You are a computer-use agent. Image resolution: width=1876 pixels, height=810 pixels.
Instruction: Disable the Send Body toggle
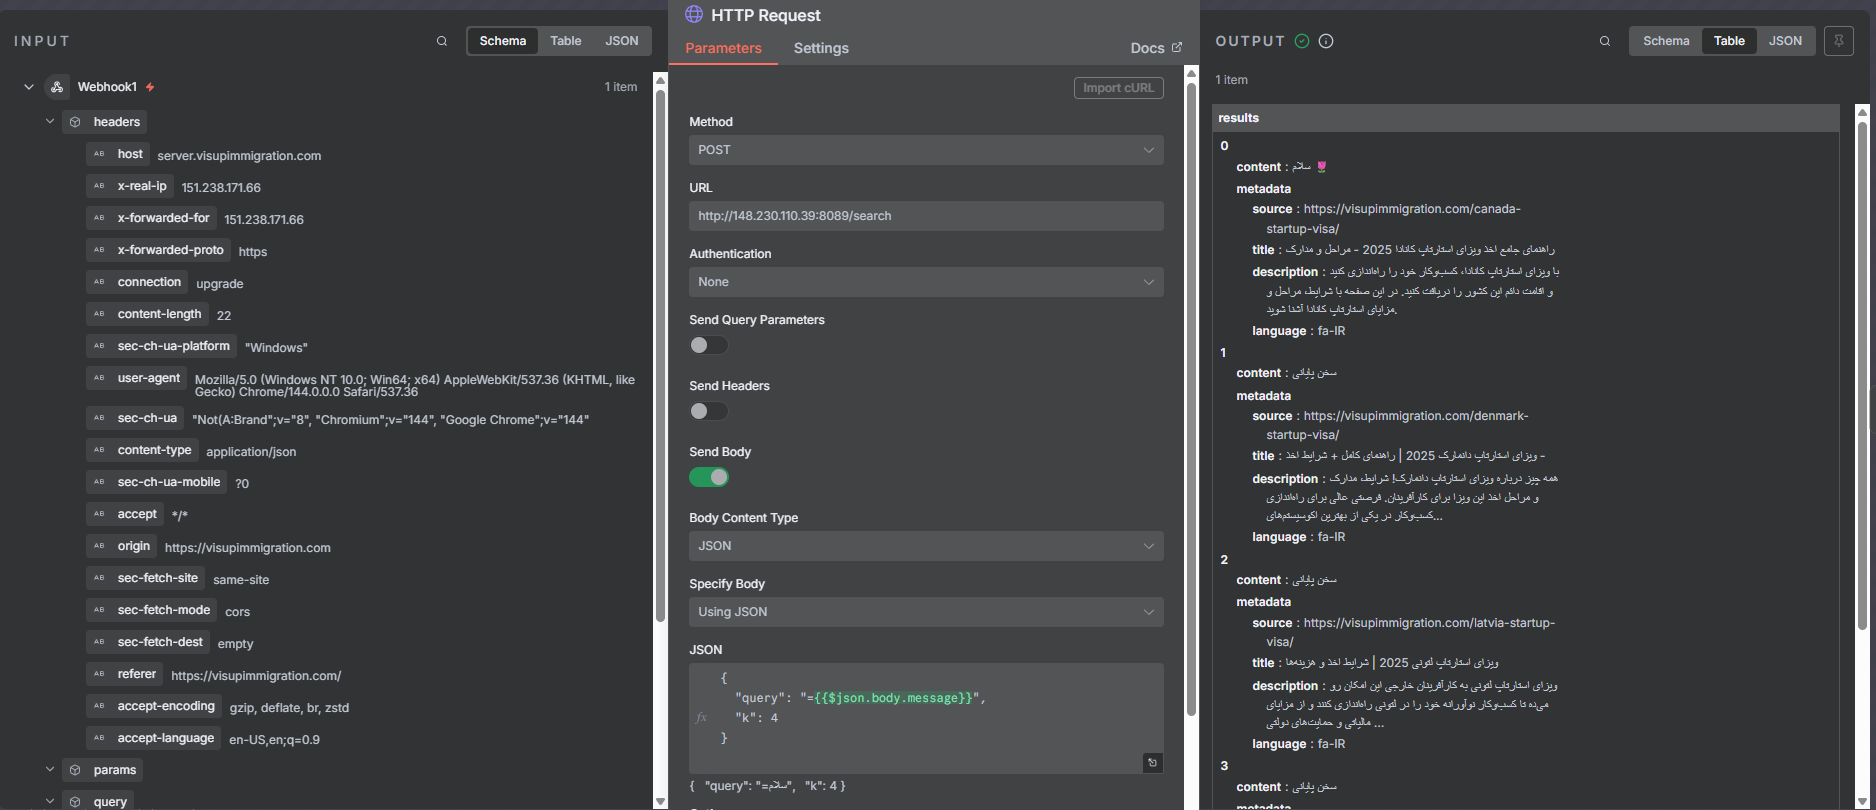pyautogui.click(x=709, y=477)
